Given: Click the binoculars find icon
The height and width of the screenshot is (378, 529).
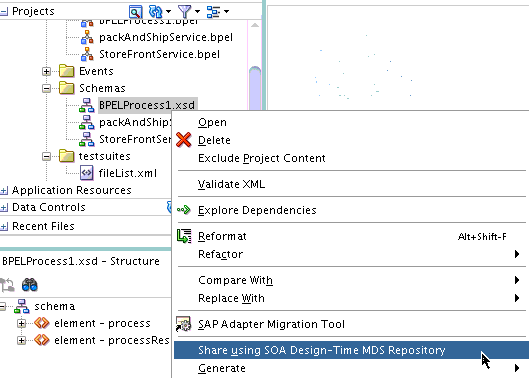Looking at the screenshot, I should [30, 285].
